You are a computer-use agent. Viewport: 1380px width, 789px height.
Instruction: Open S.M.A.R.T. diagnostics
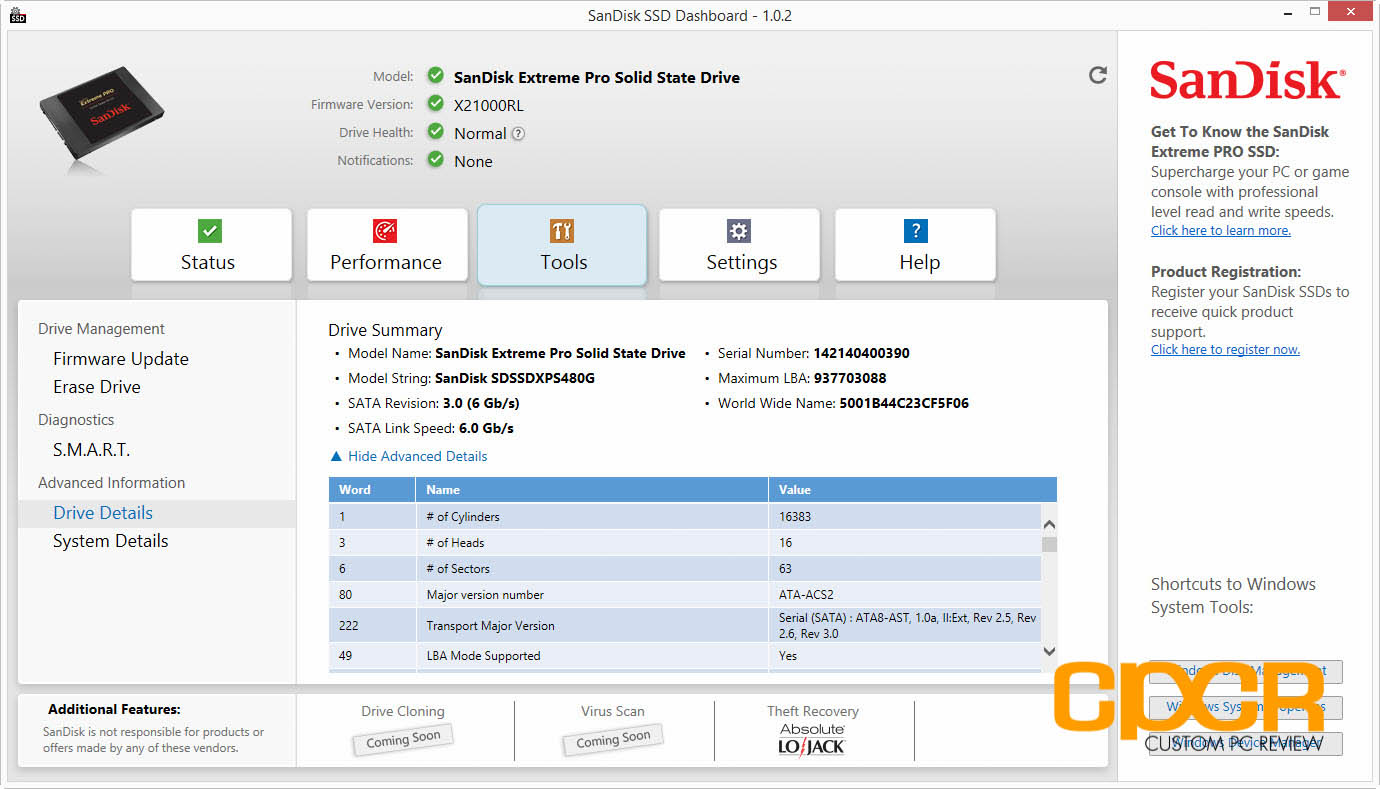click(x=92, y=450)
